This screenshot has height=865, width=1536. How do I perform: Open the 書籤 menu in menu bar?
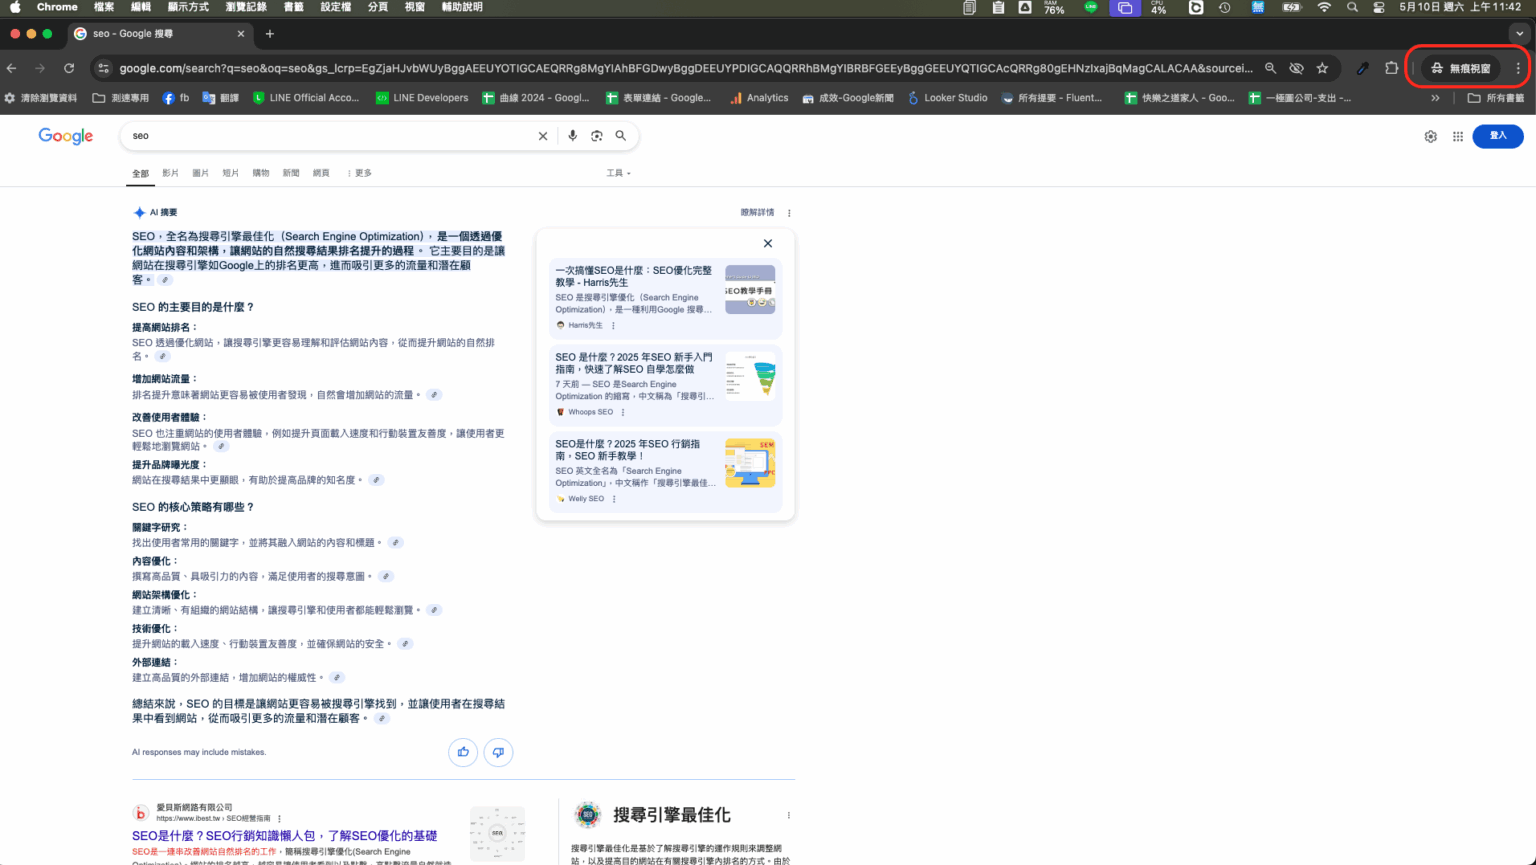click(x=294, y=7)
